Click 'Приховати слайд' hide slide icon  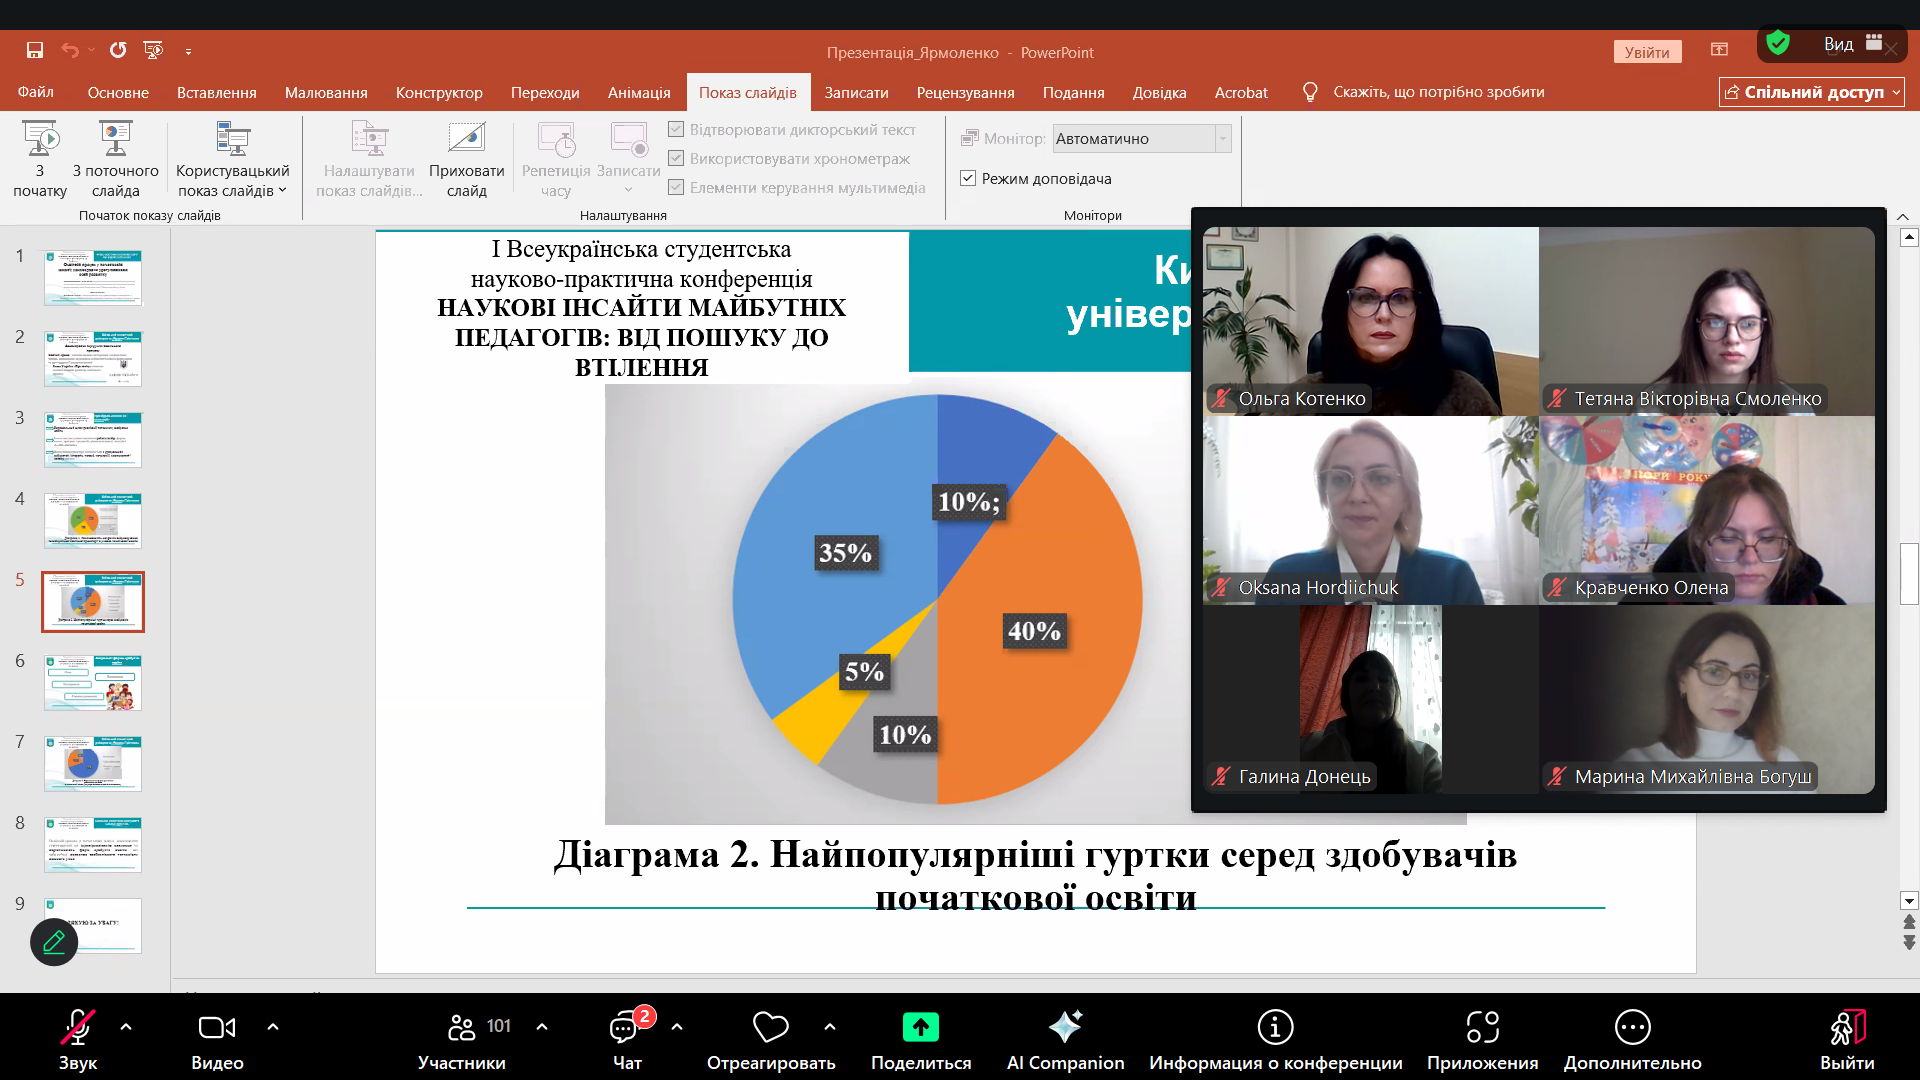pyautogui.click(x=466, y=139)
